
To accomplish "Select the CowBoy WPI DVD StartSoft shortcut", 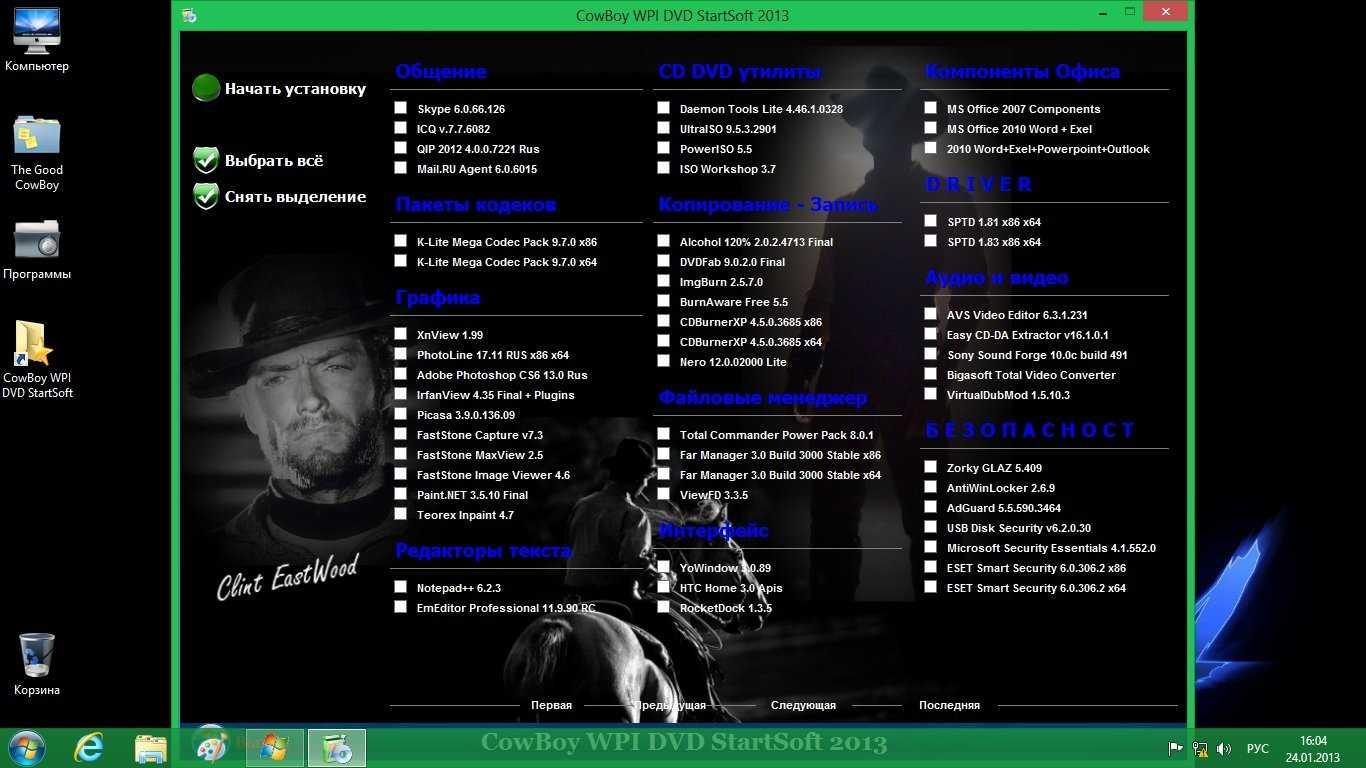I will (37, 360).
